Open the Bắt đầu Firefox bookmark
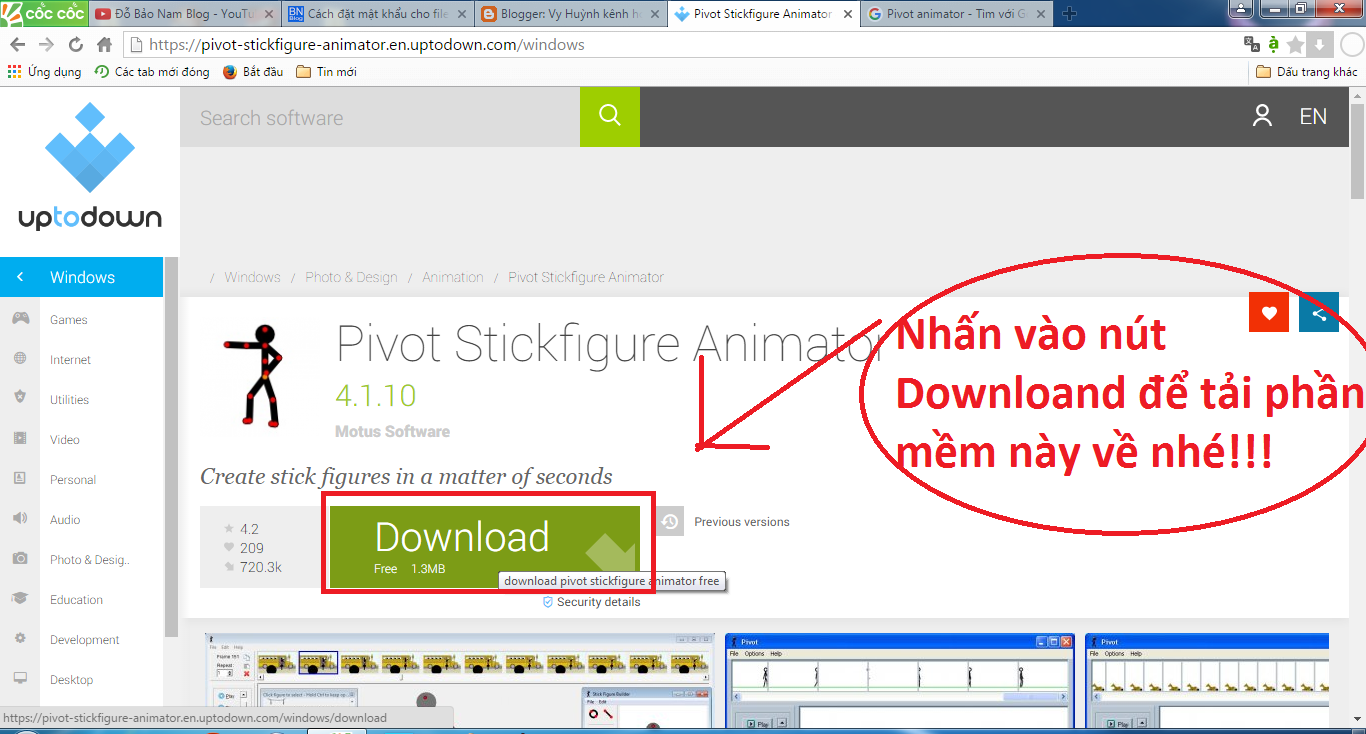The height and width of the screenshot is (734, 1366). pos(253,72)
